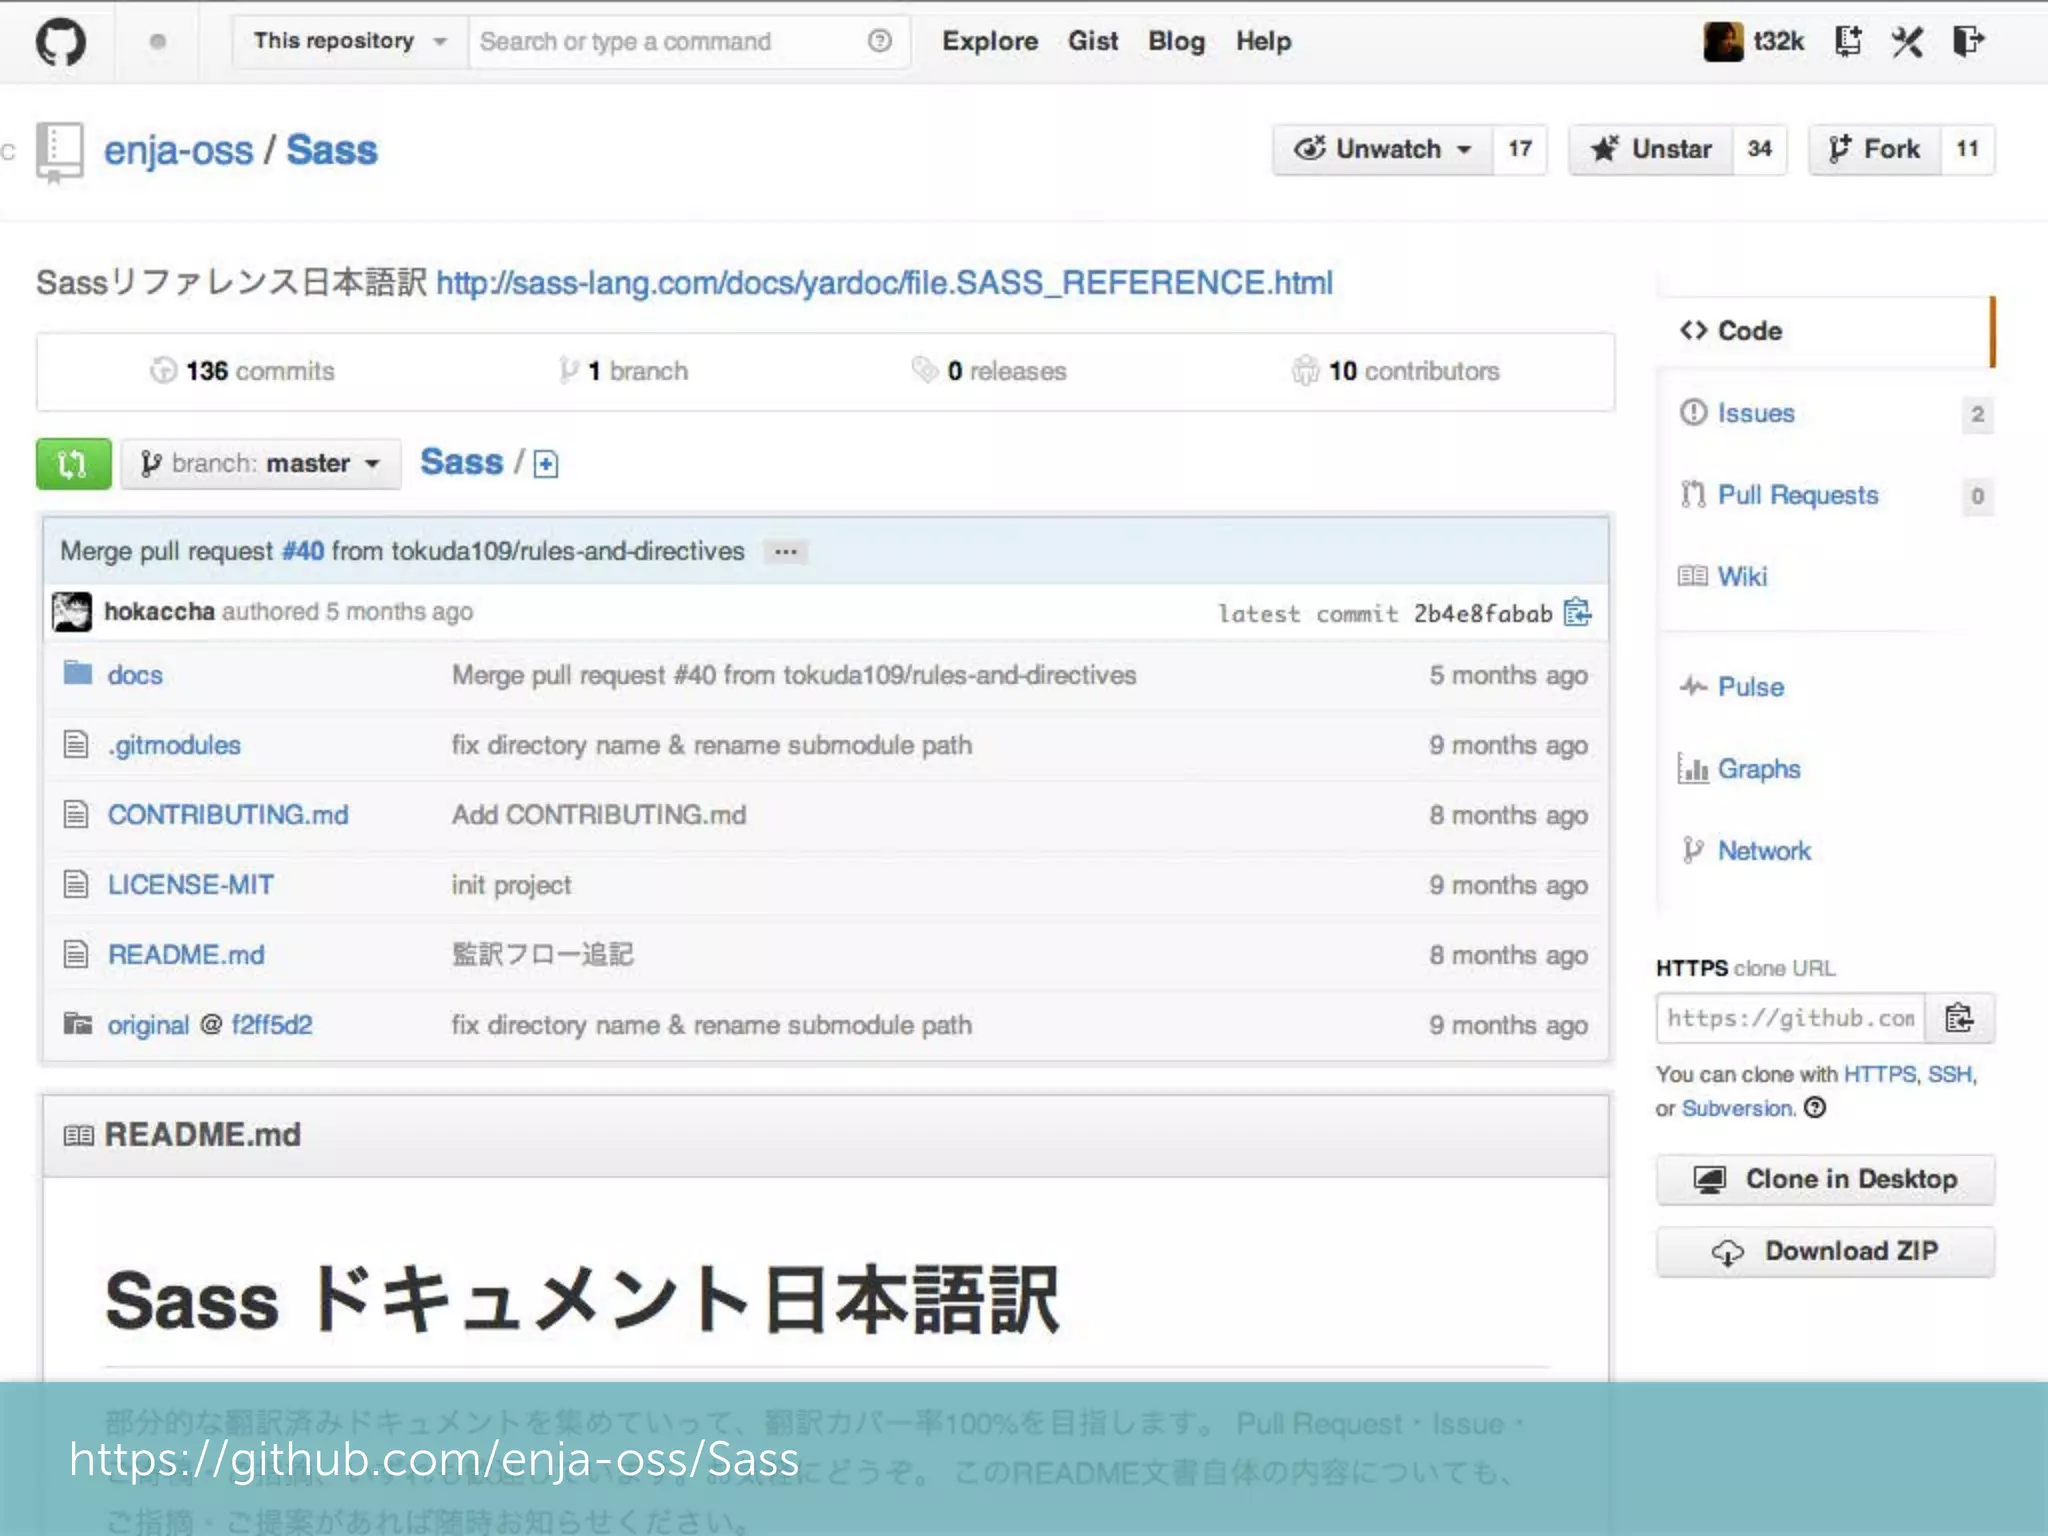The width and height of the screenshot is (2048, 1536).
Task: Open Blog in header
Action: 1176,41
